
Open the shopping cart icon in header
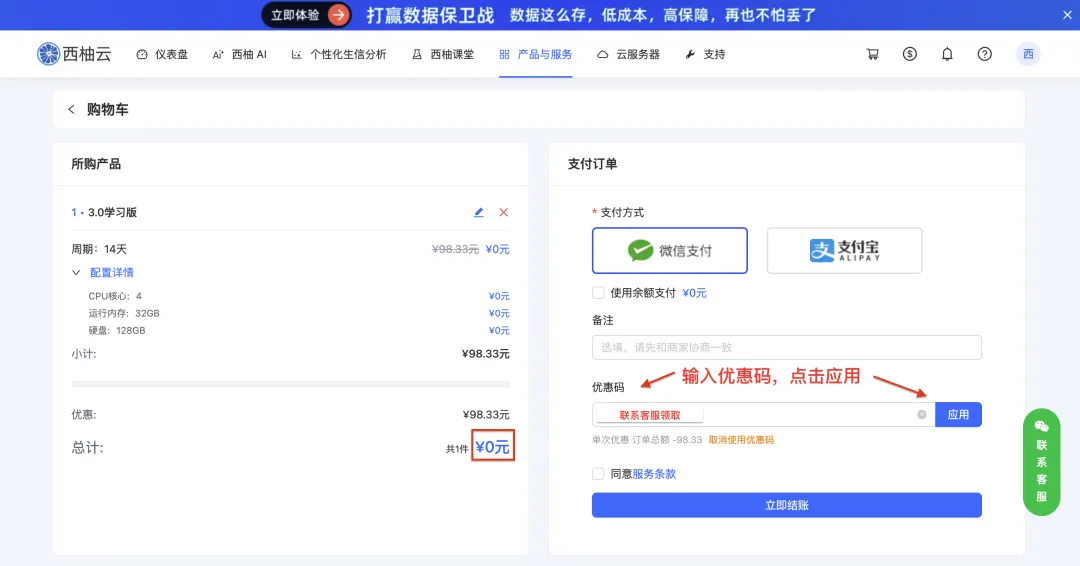pos(873,54)
